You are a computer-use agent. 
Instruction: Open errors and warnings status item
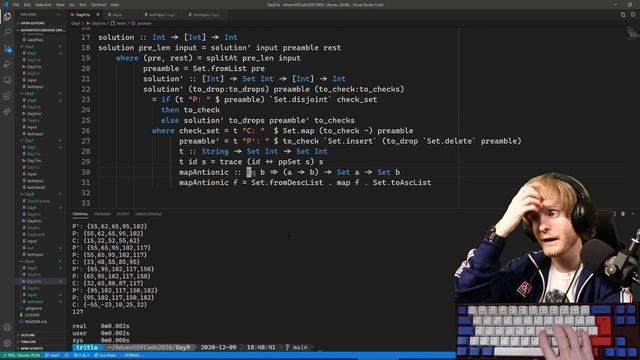[x=81, y=356]
